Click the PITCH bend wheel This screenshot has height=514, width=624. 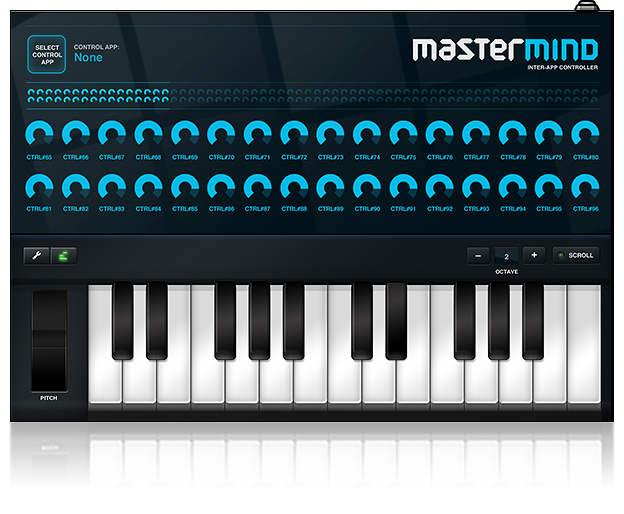[x=49, y=341]
